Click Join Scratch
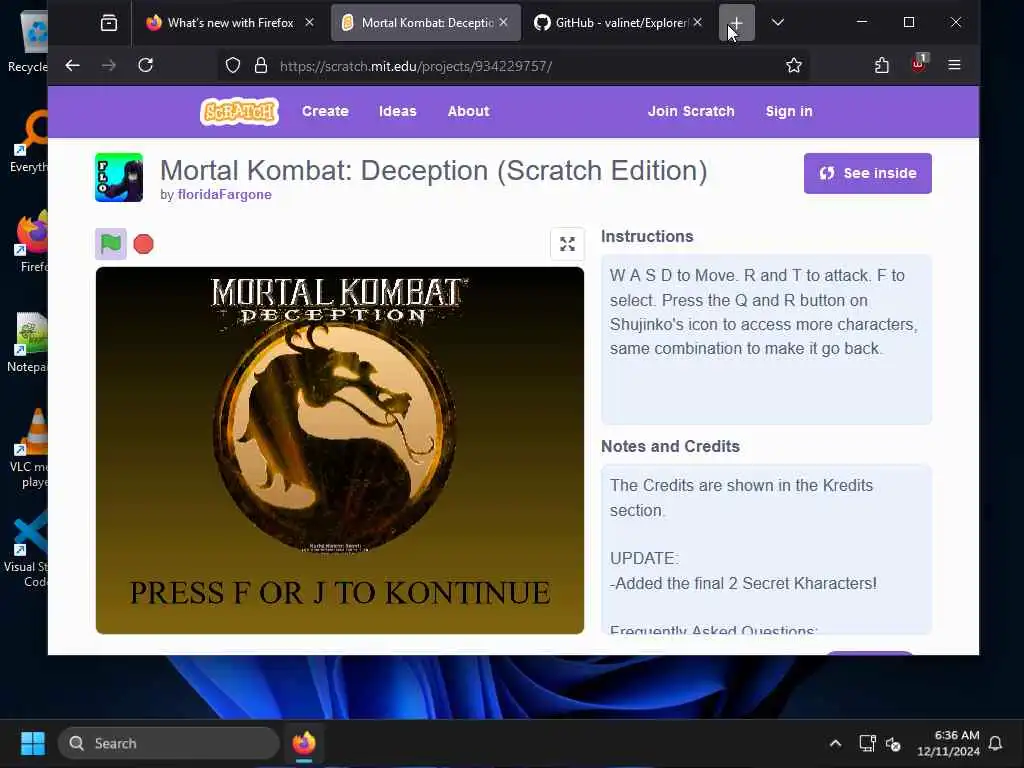Image resolution: width=1024 pixels, height=768 pixels. [x=691, y=112]
